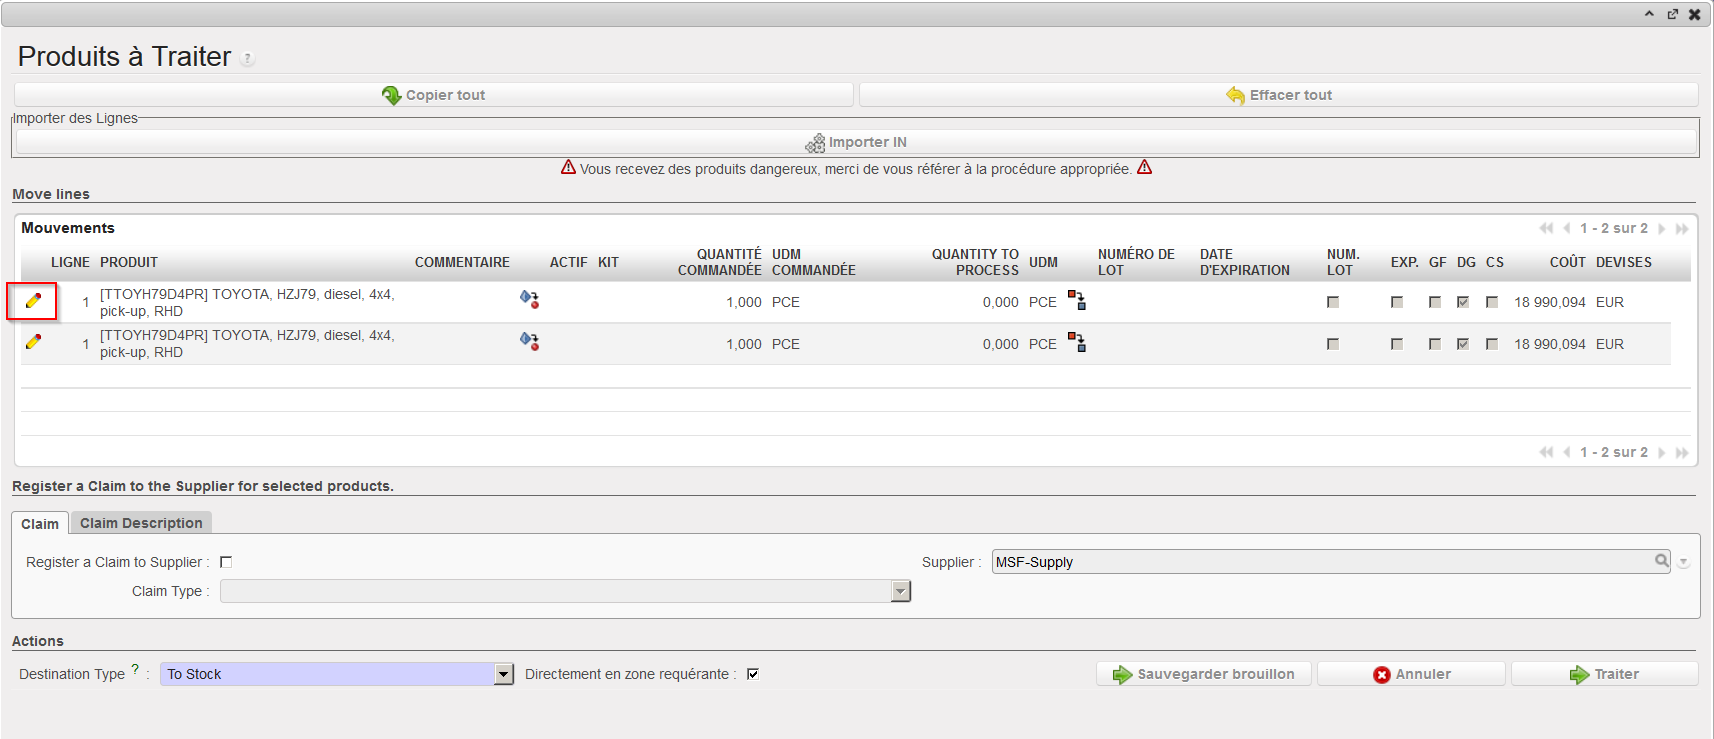Click into the MSF-Supply supplier field

point(1320,562)
